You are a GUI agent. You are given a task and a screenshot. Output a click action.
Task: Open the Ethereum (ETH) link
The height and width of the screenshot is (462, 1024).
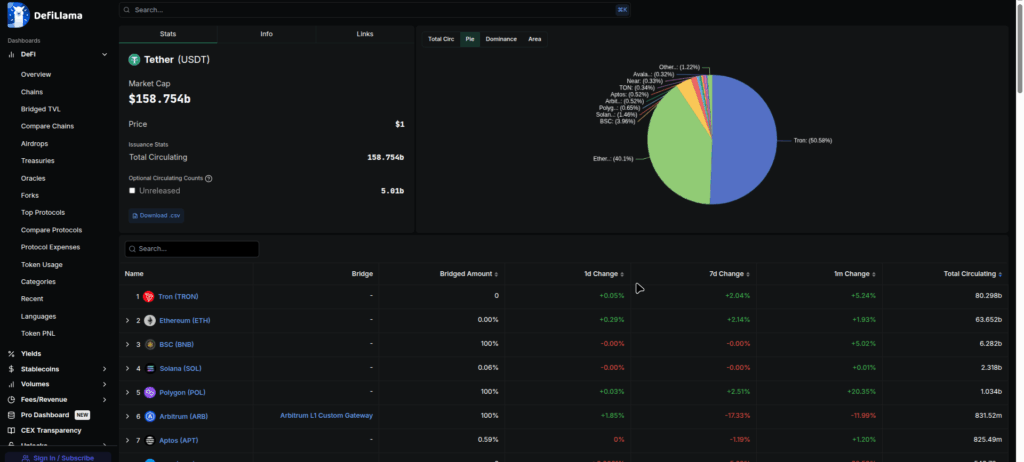pos(185,320)
